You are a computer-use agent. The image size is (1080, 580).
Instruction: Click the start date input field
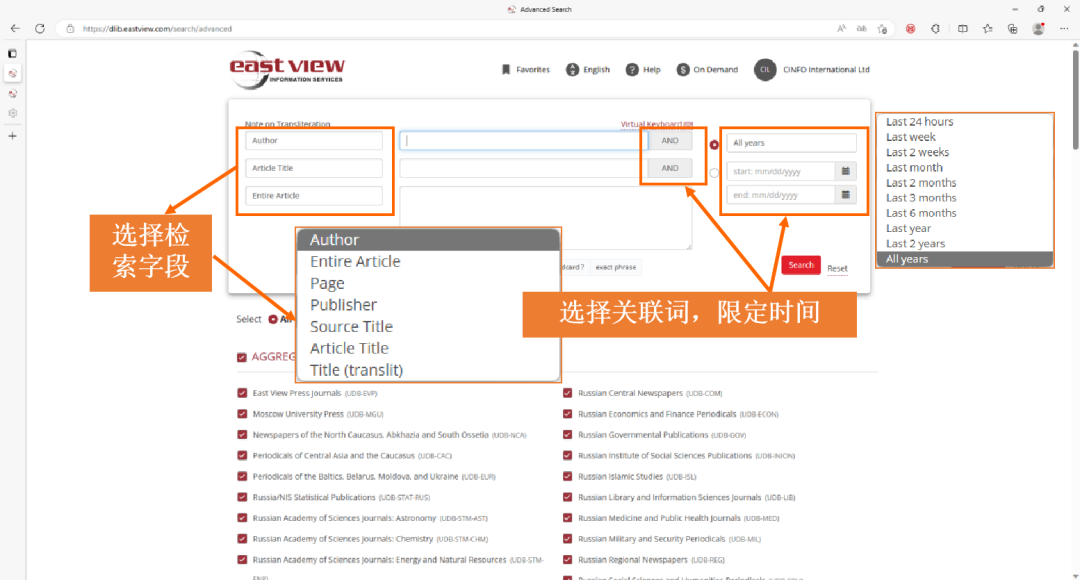781,171
